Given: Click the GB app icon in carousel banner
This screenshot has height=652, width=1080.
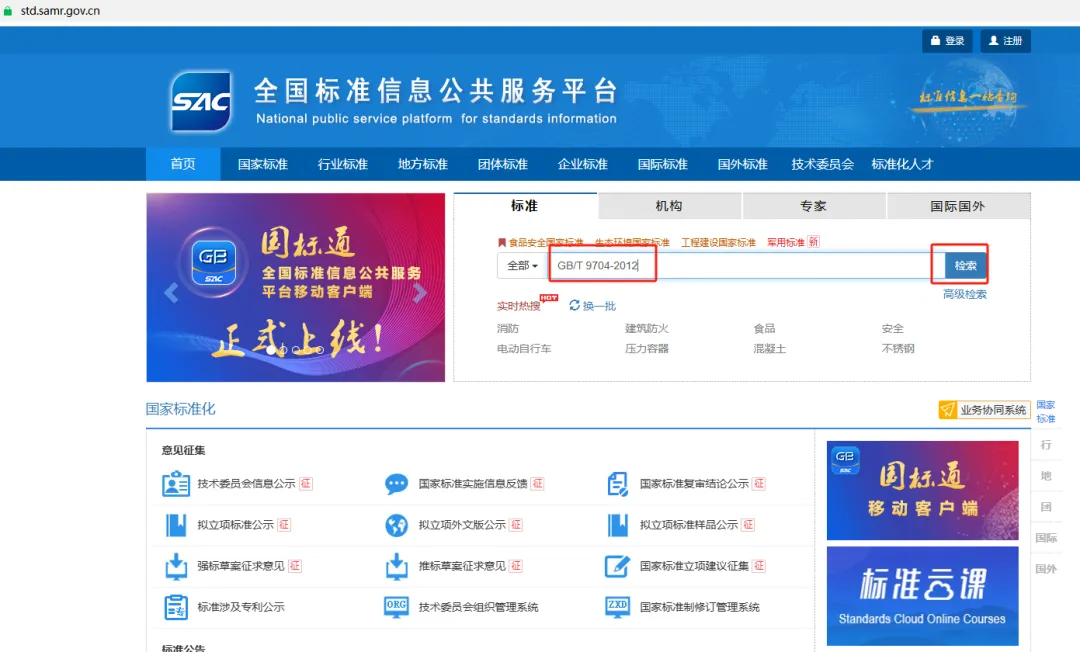Looking at the screenshot, I should (214, 262).
